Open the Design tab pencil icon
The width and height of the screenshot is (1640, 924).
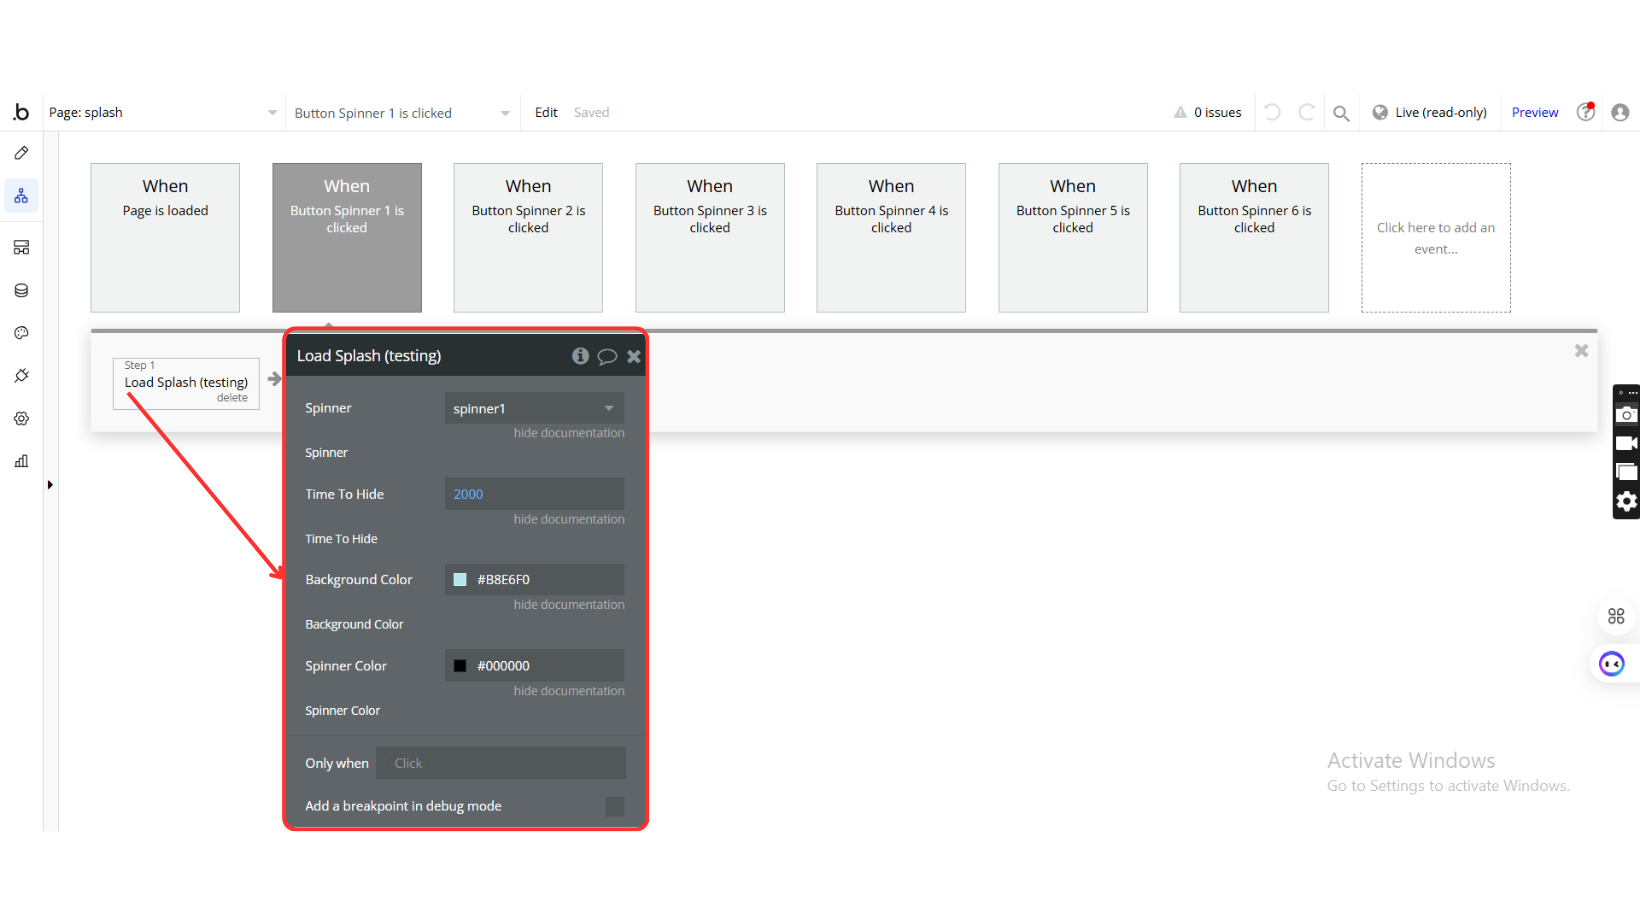[x=21, y=153]
